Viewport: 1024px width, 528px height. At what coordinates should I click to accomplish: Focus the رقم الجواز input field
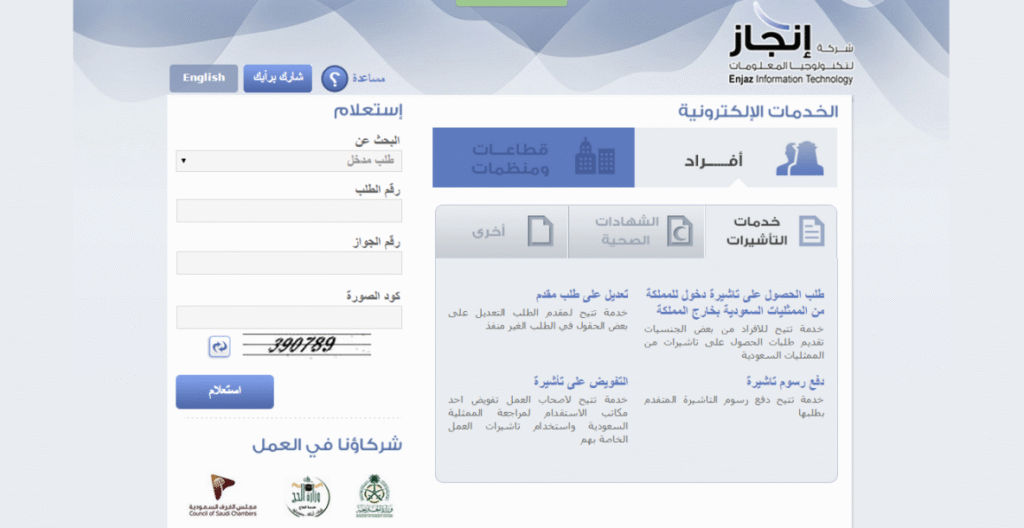[289, 263]
